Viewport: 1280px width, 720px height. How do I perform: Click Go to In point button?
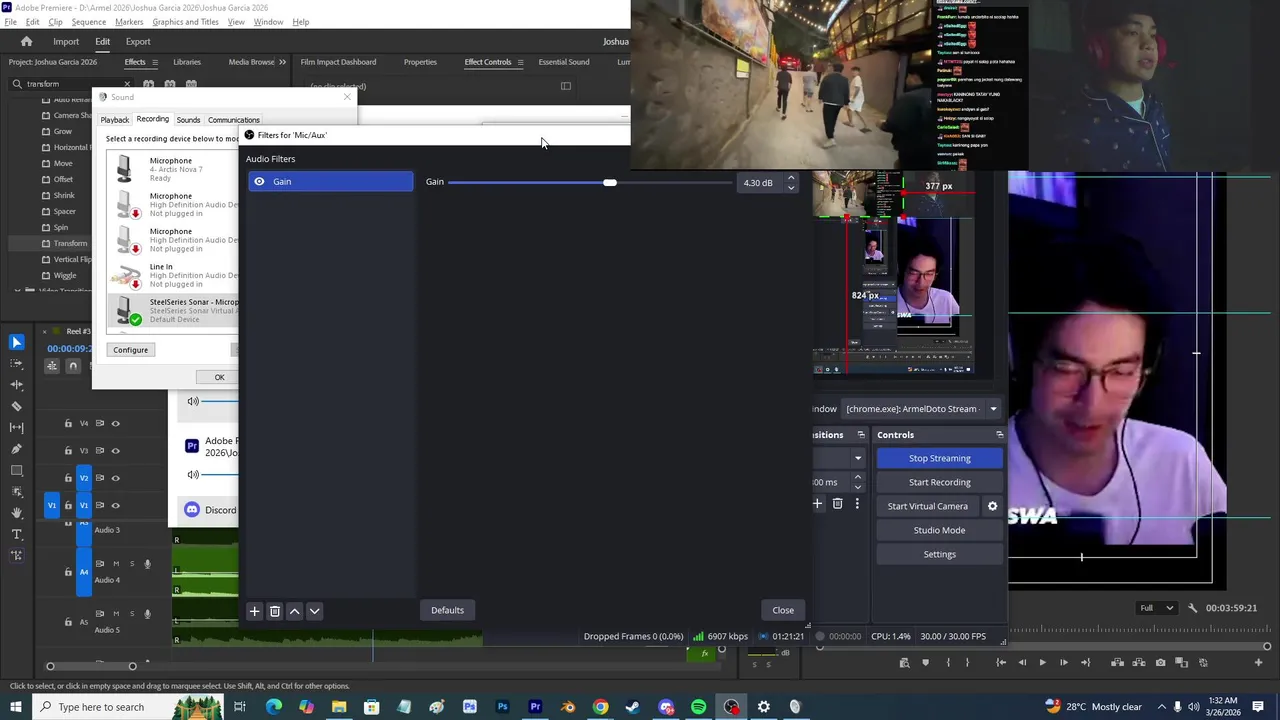(1001, 662)
